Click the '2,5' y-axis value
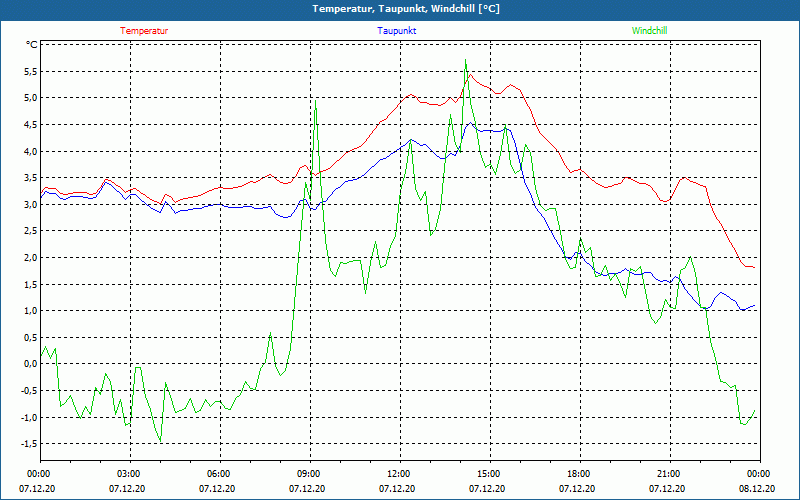 point(31,231)
